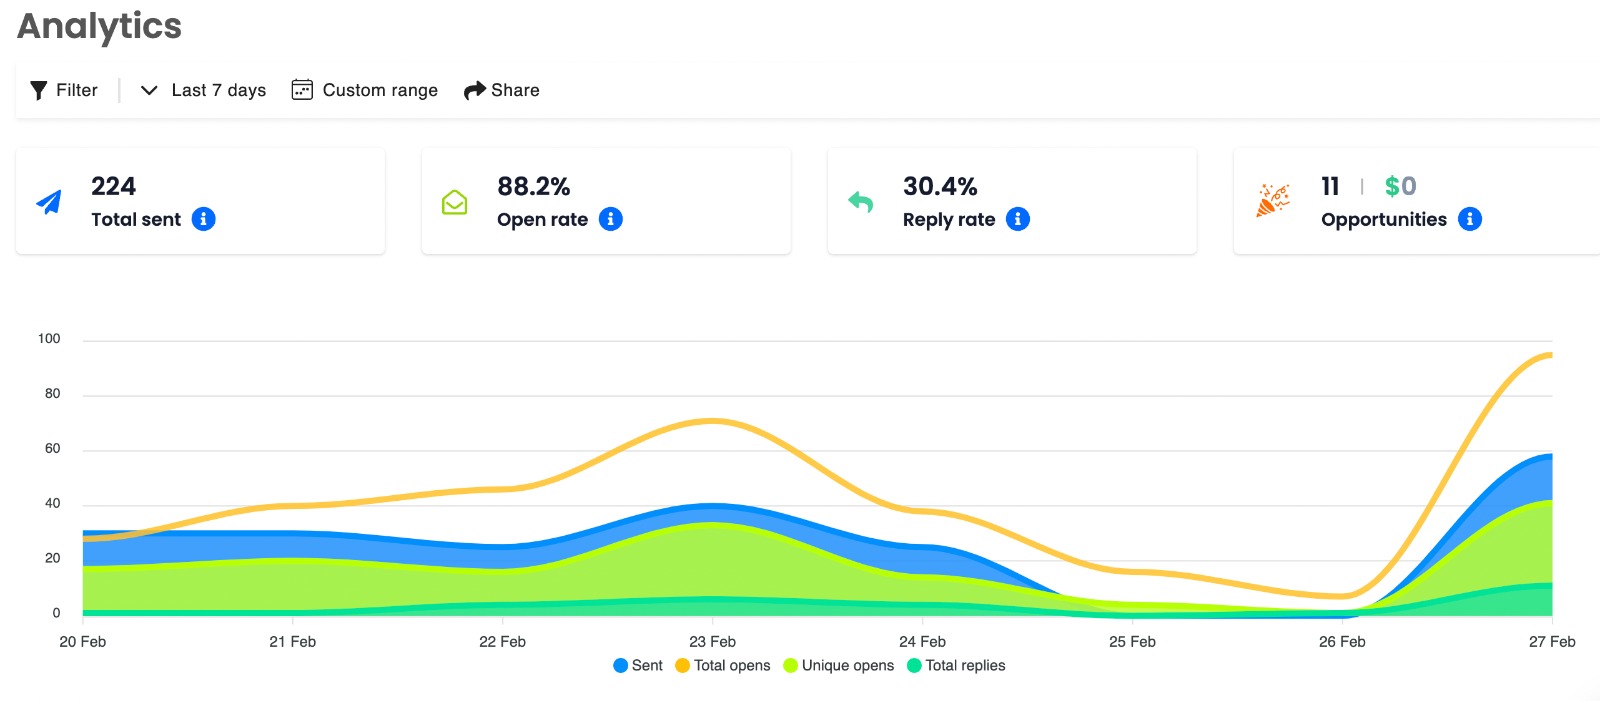Toggle the Total replies legend item

pos(956,665)
